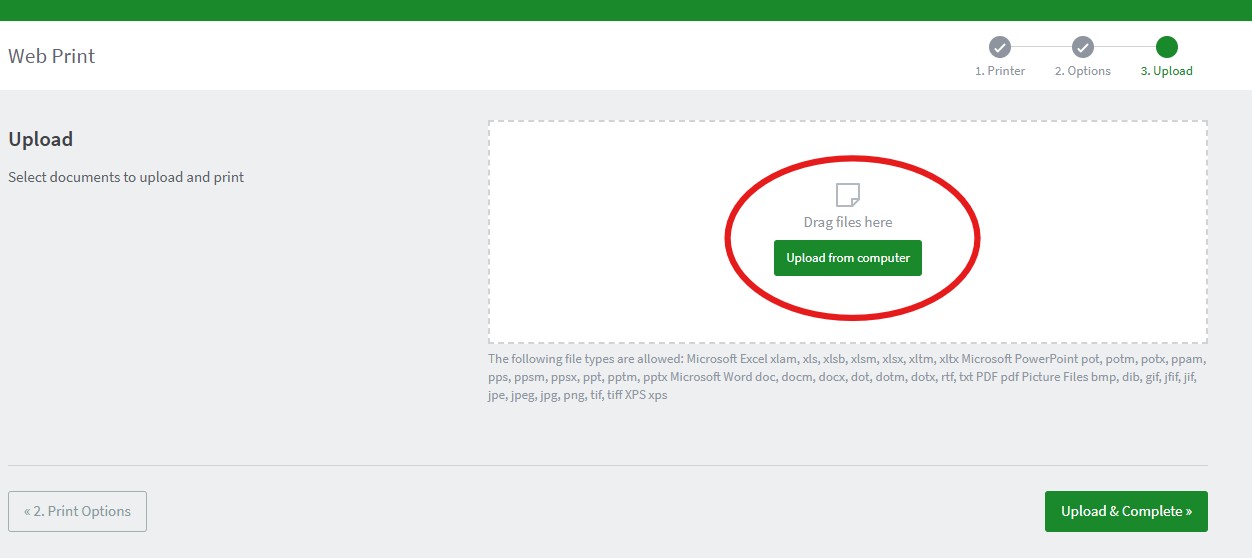
Task: Click Upload & Complete button
Action: (1126, 511)
